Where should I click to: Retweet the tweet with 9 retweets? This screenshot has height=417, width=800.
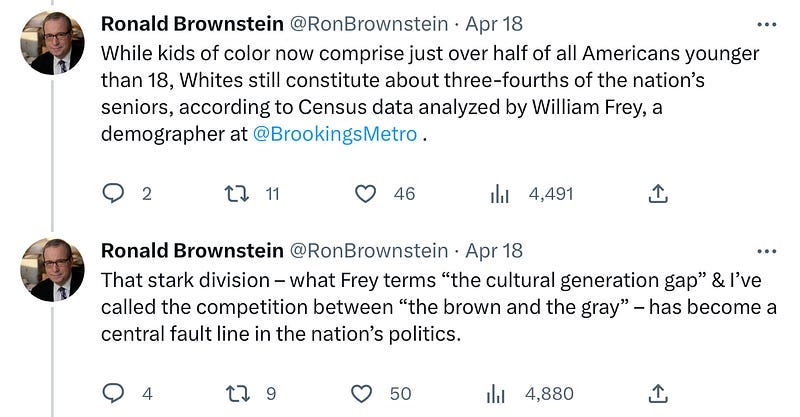(x=237, y=394)
